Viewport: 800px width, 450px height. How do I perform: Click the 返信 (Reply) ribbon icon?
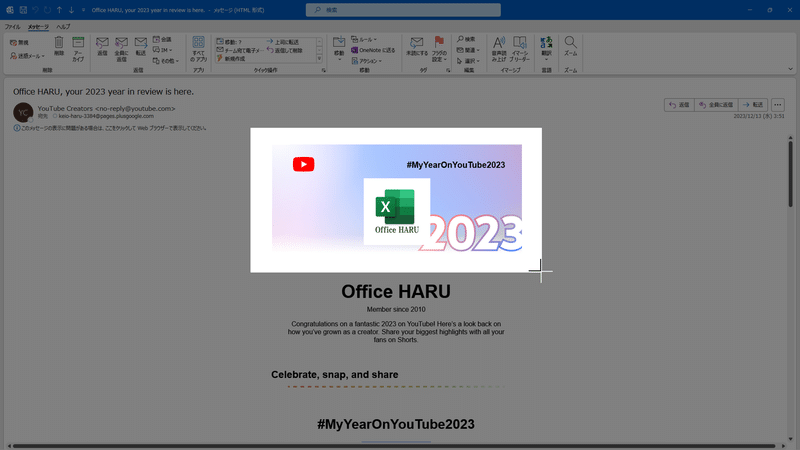pyautogui.click(x=102, y=46)
